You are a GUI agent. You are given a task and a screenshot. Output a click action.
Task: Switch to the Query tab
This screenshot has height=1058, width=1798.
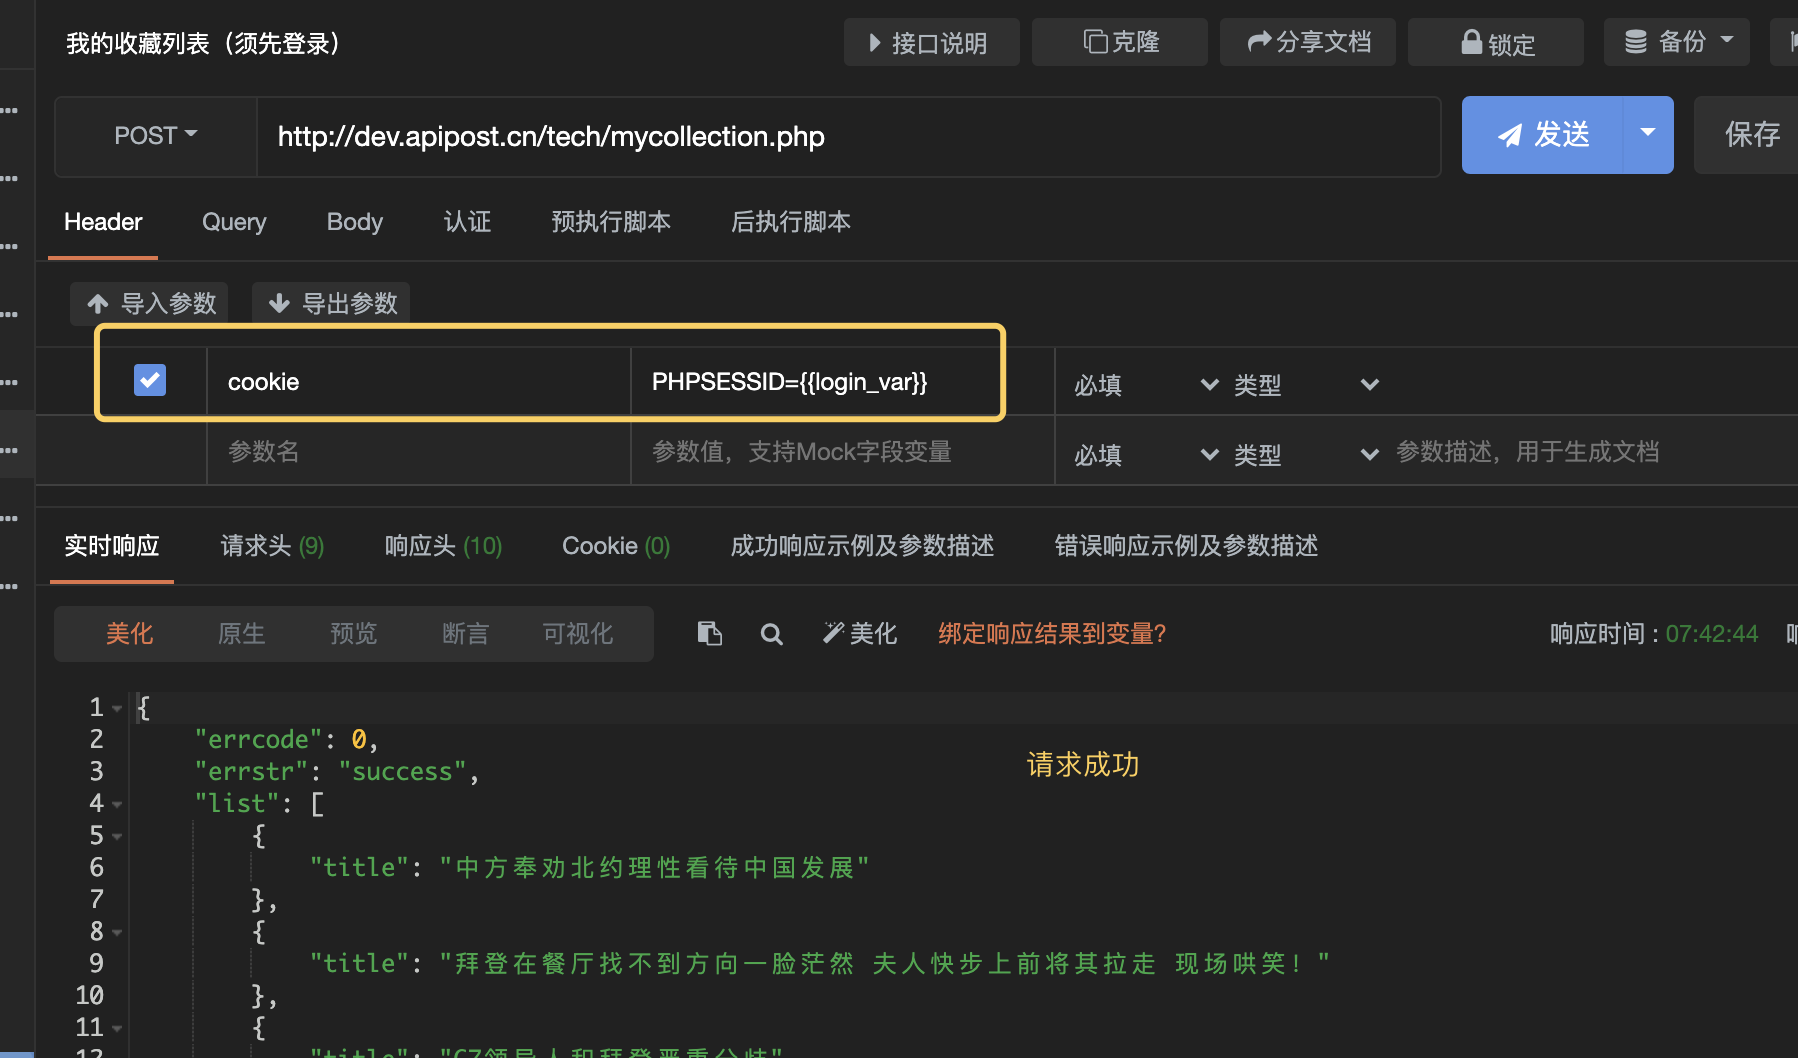pyautogui.click(x=234, y=222)
